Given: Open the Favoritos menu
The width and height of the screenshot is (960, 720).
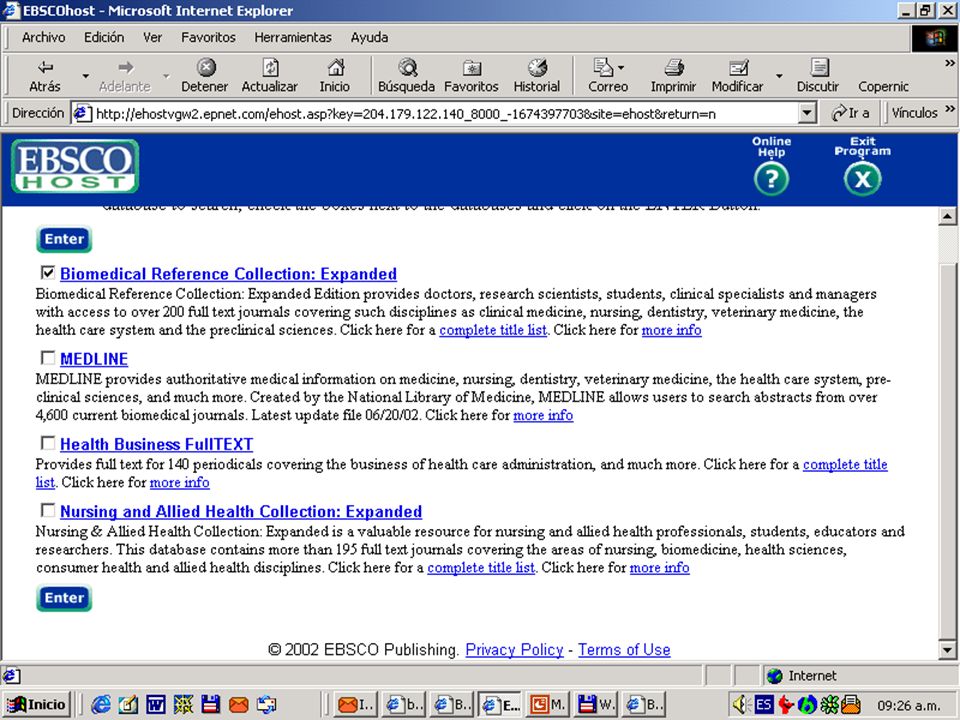Looking at the screenshot, I should [208, 37].
